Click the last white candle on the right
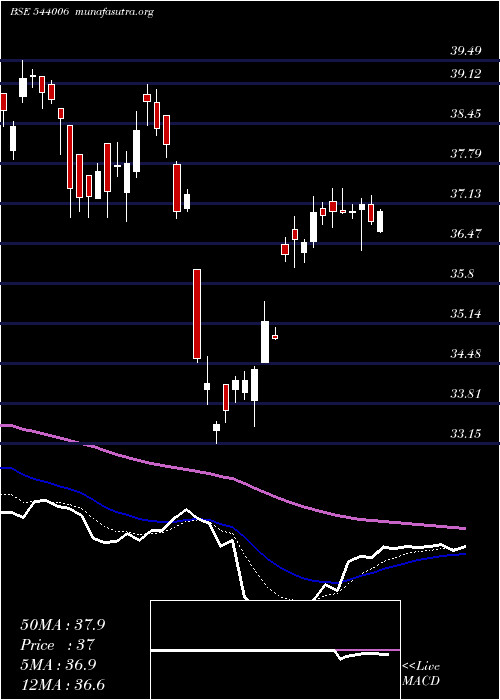The width and height of the screenshot is (500, 700). click(380, 221)
